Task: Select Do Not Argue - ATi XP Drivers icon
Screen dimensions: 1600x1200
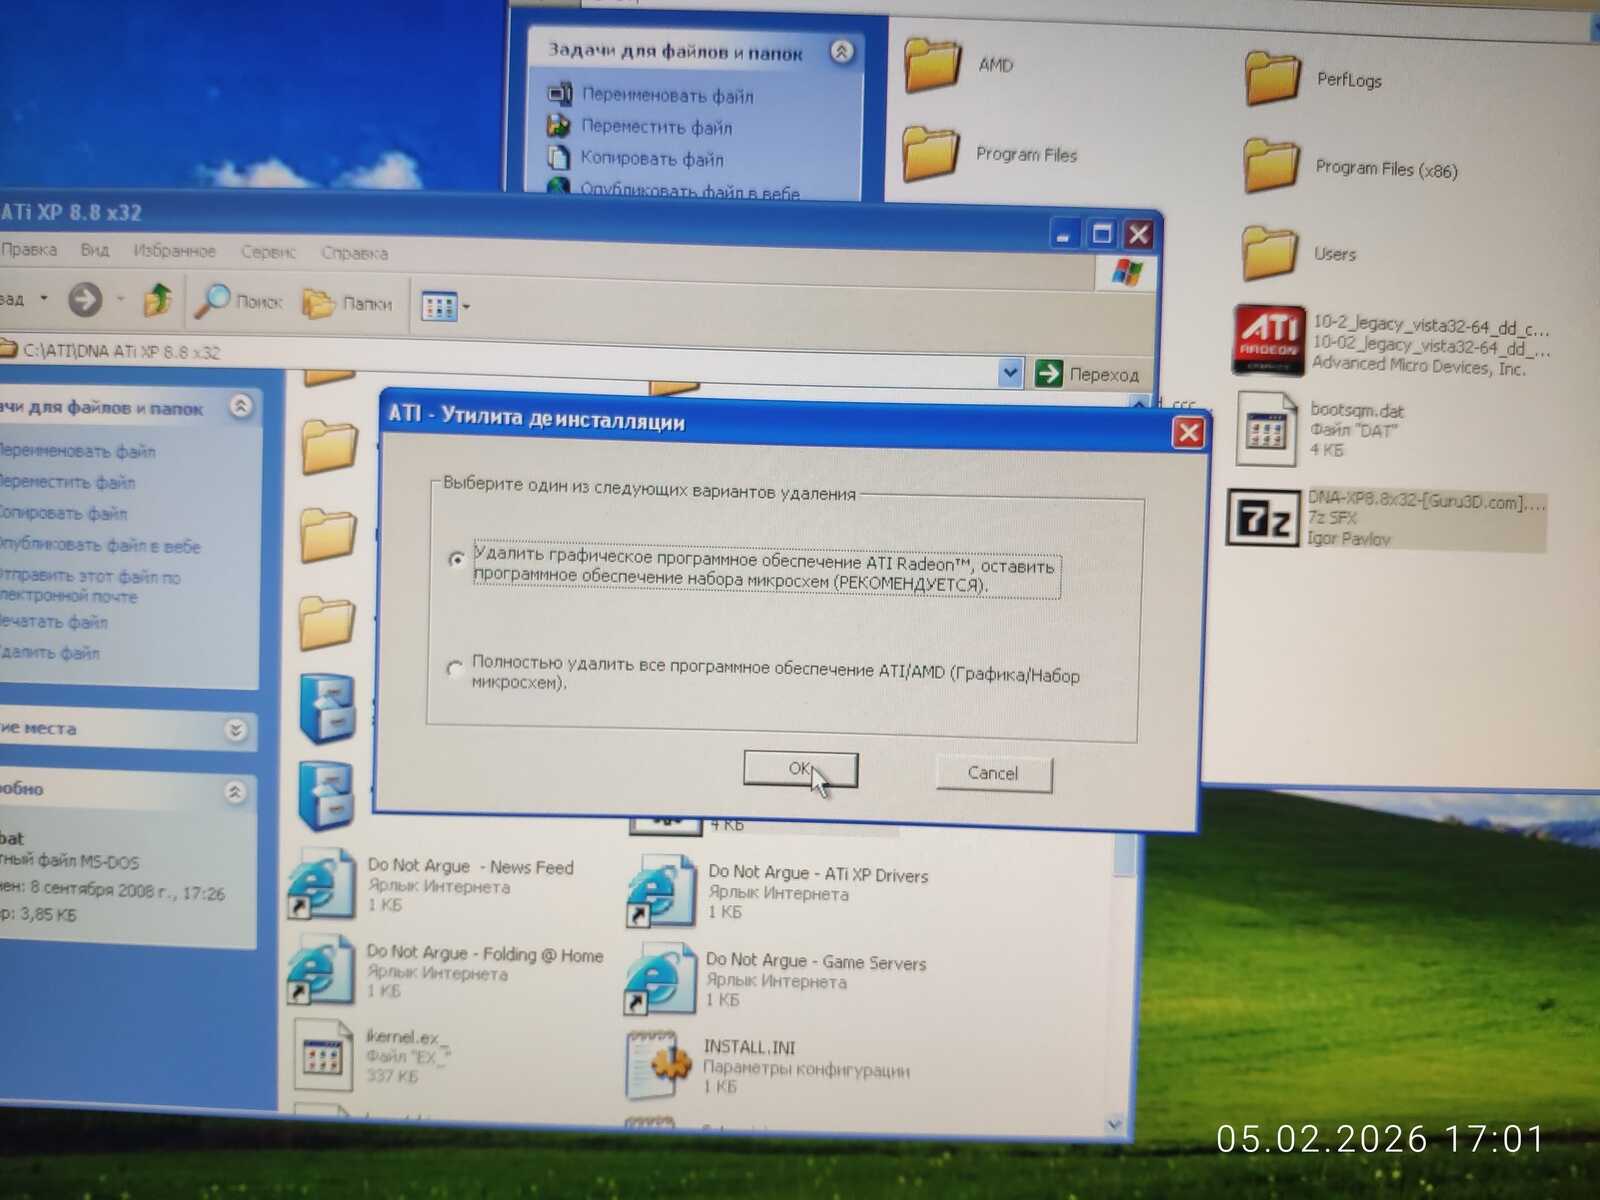Action: [661, 889]
